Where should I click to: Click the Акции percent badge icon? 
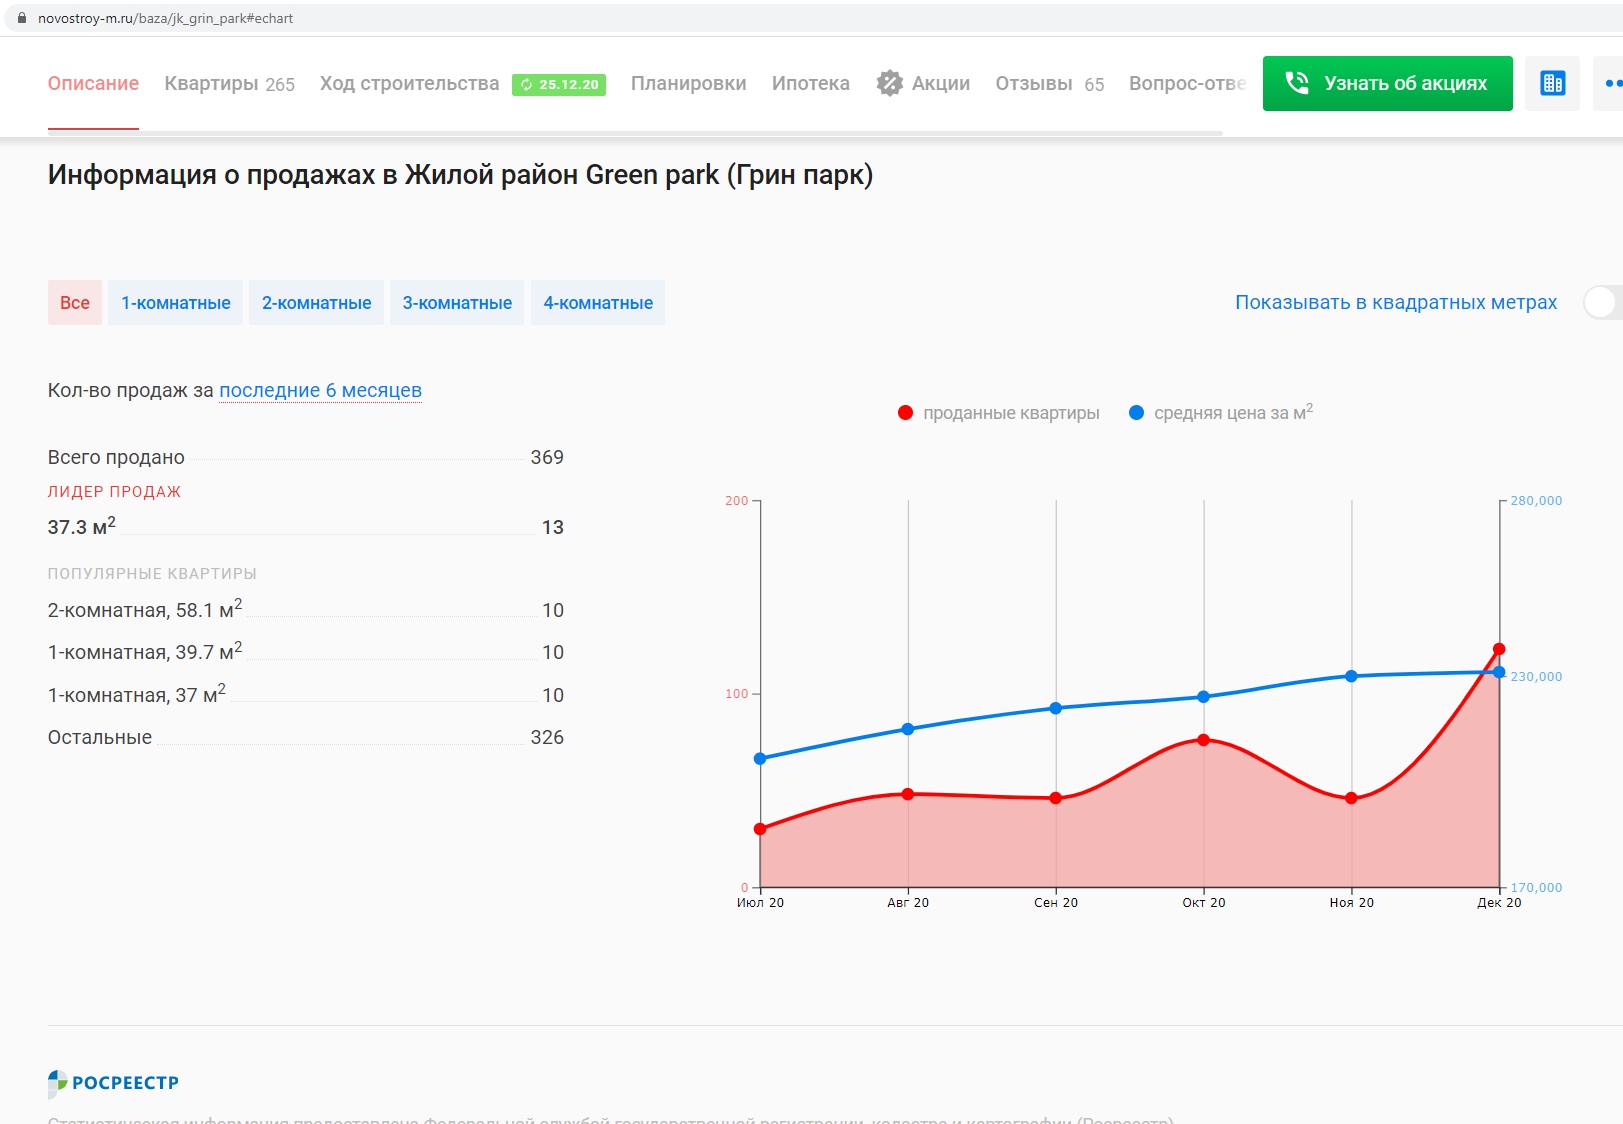pos(889,84)
